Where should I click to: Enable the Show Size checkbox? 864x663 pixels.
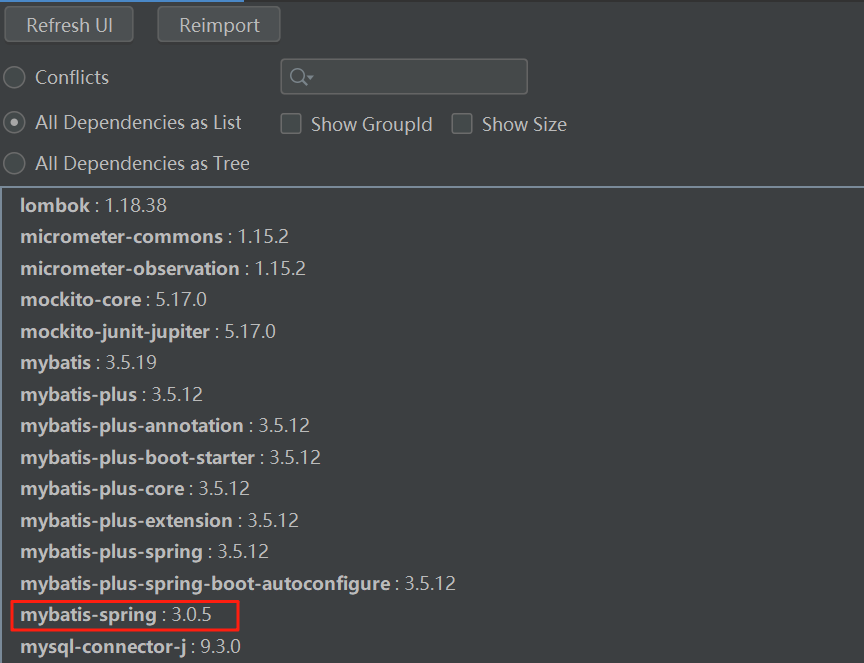(x=461, y=123)
